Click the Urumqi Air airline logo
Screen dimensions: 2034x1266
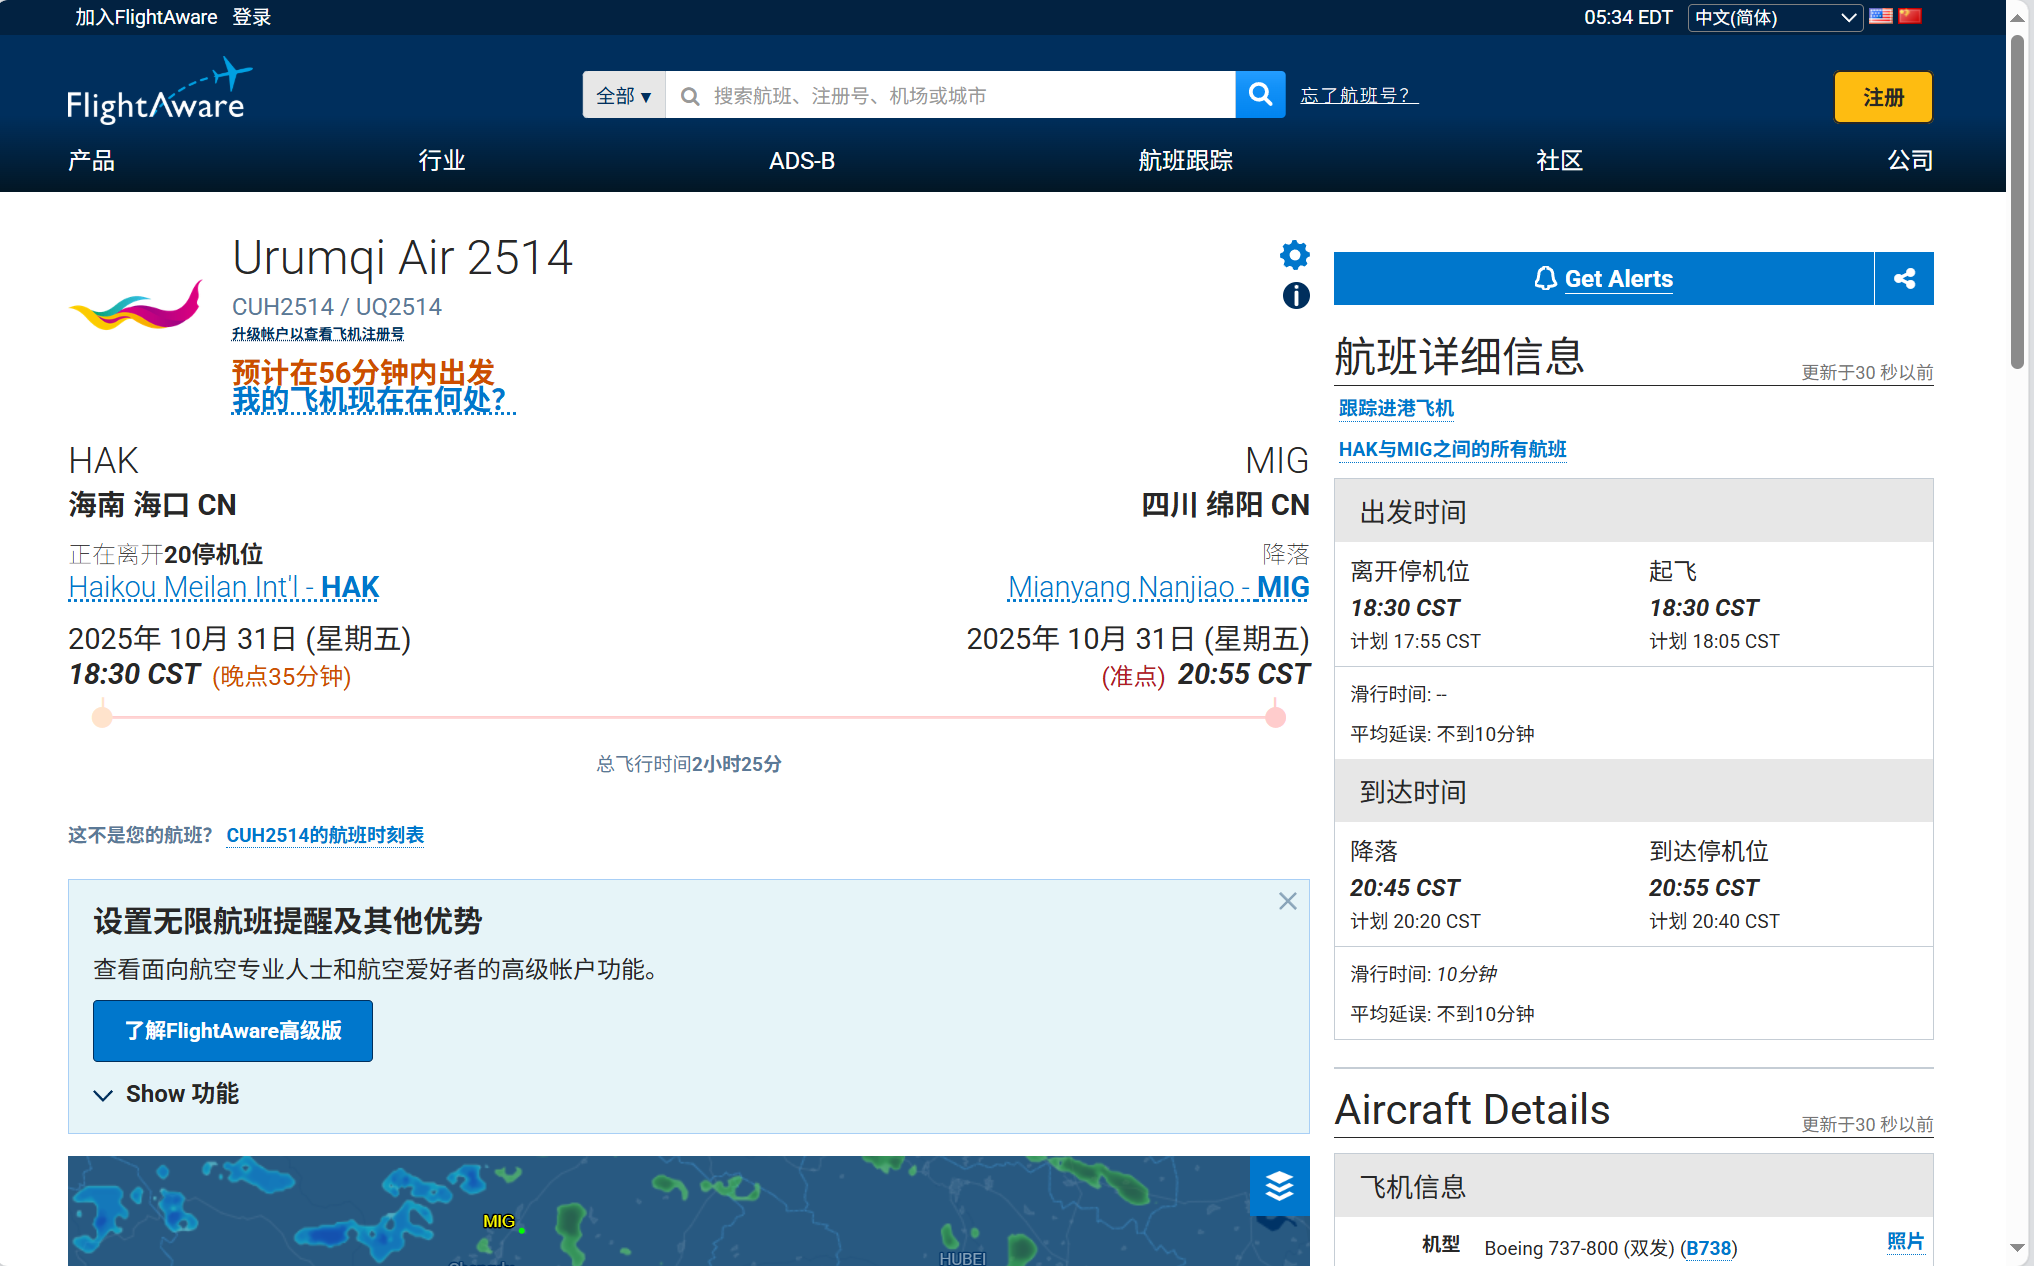(136, 305)
